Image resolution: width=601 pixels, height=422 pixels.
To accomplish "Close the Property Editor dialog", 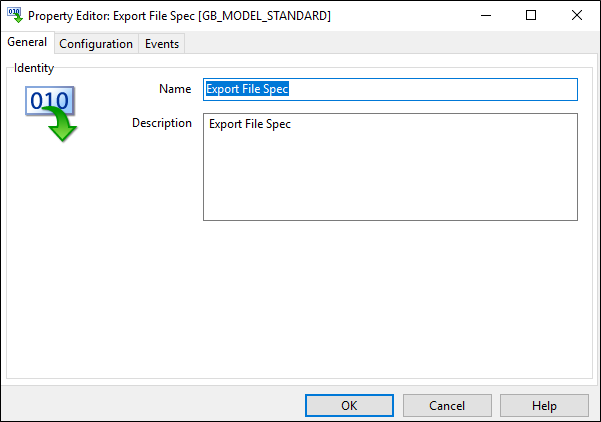I will click(576, 15).
